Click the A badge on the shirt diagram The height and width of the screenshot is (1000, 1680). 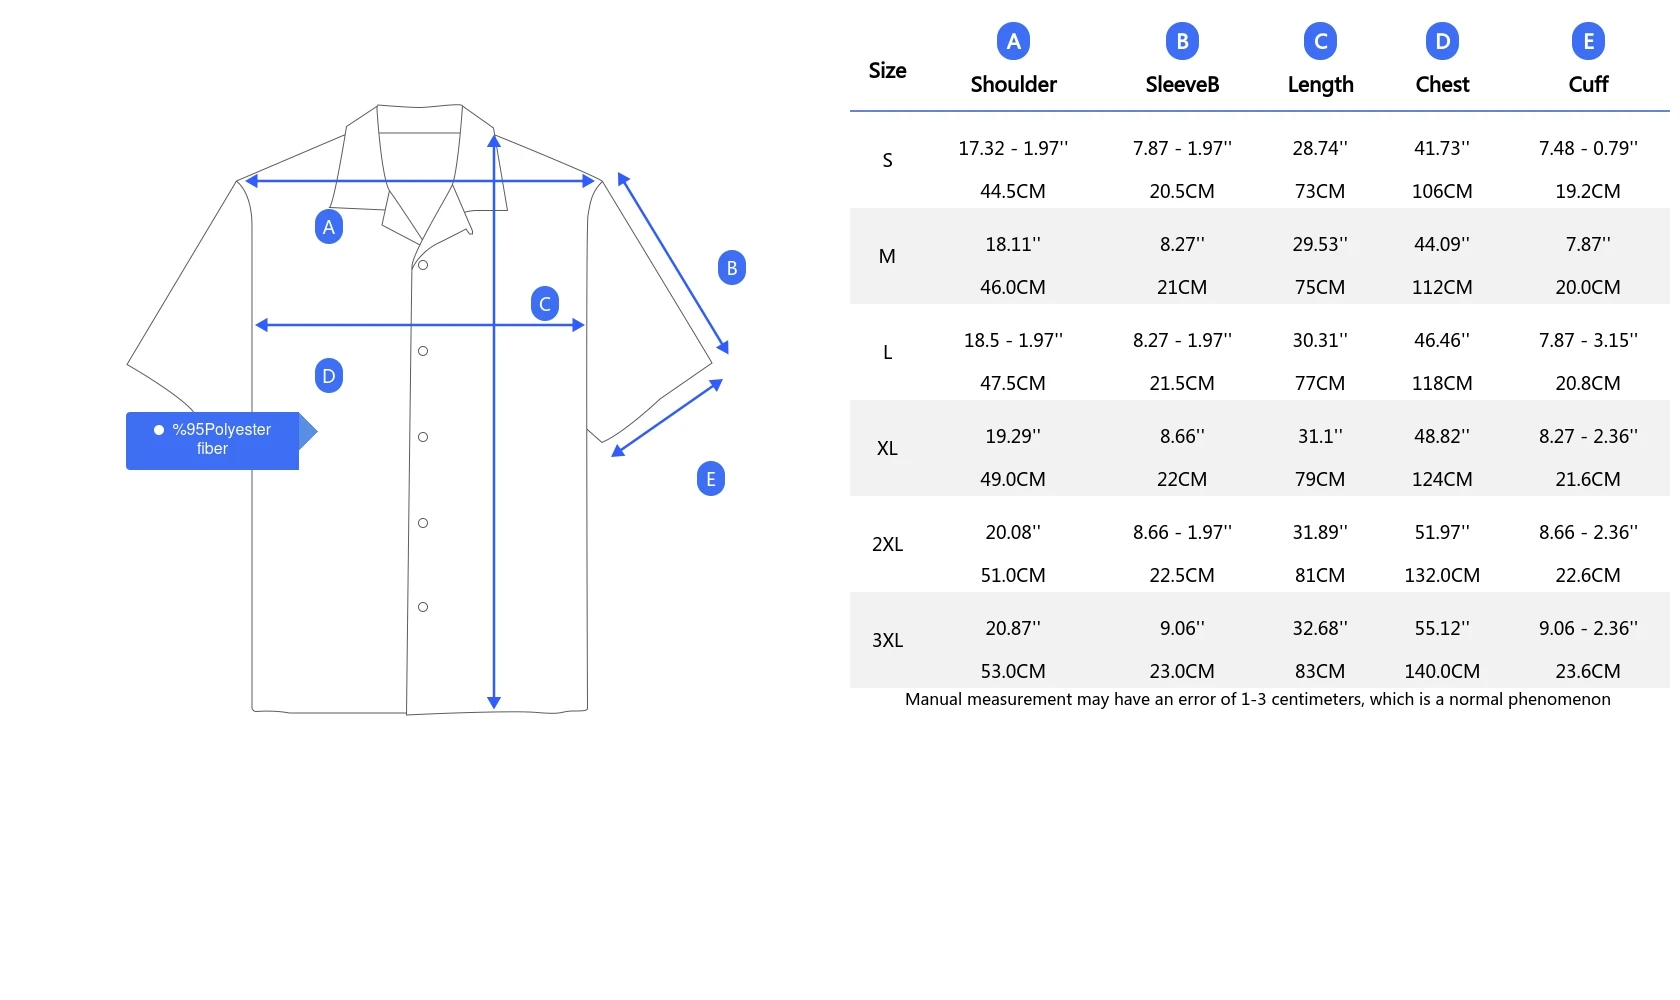pyautogui.click(x=329, y=227)
